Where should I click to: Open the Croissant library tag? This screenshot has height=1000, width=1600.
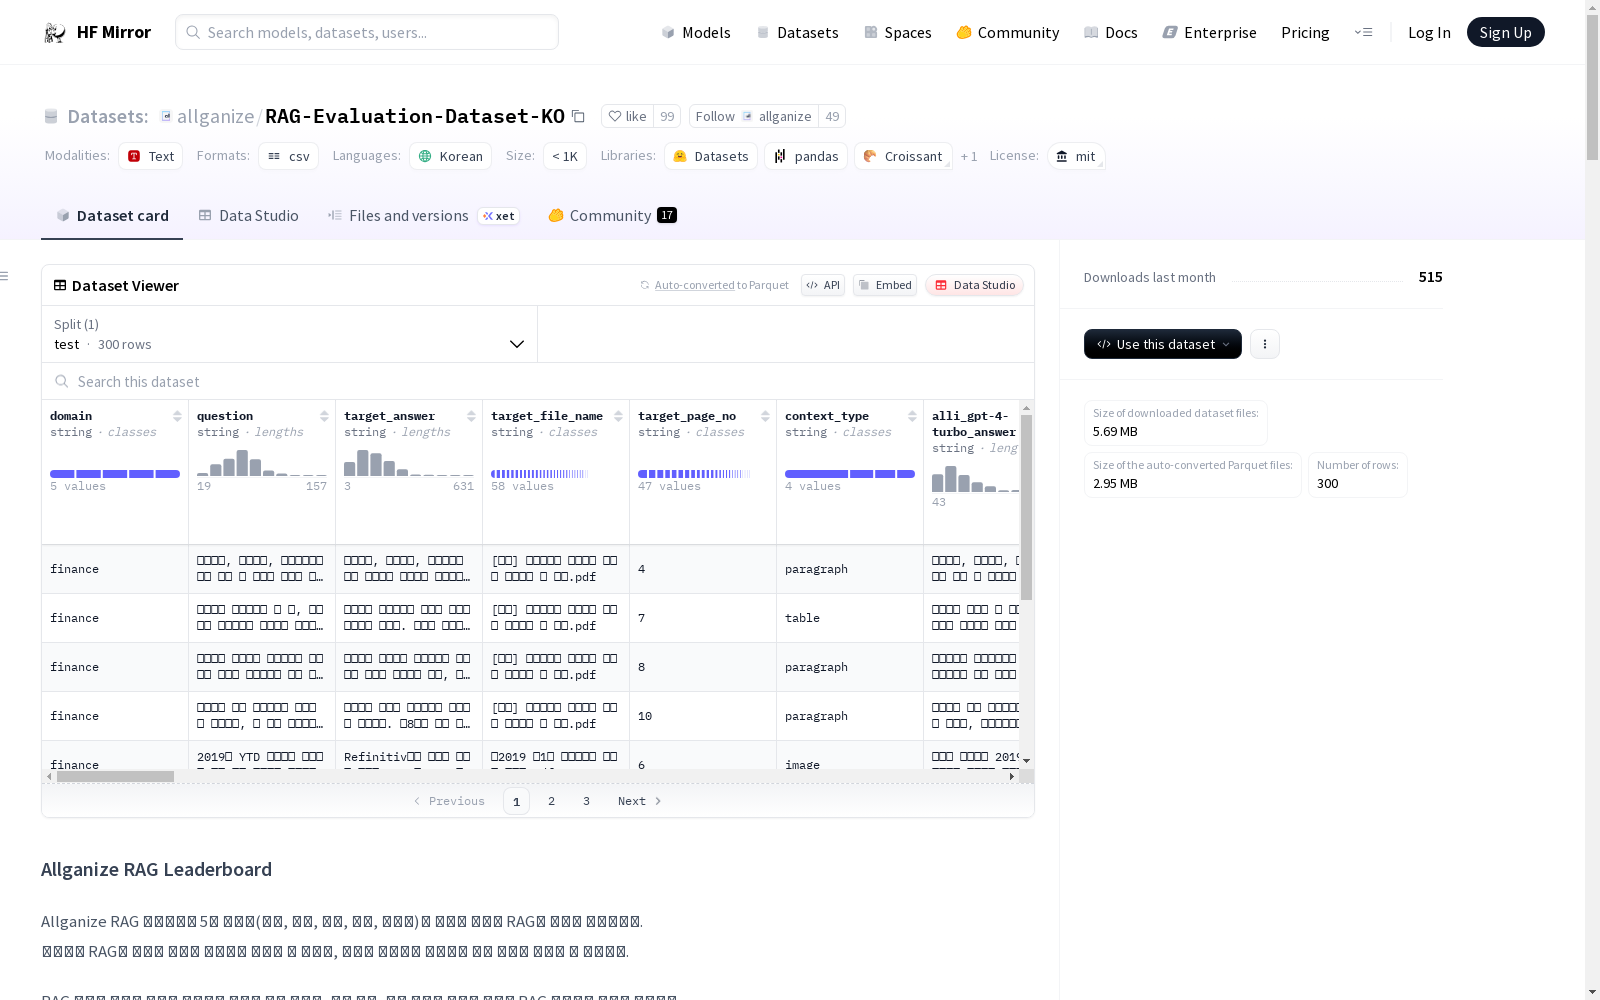click(x=903, y=156)
